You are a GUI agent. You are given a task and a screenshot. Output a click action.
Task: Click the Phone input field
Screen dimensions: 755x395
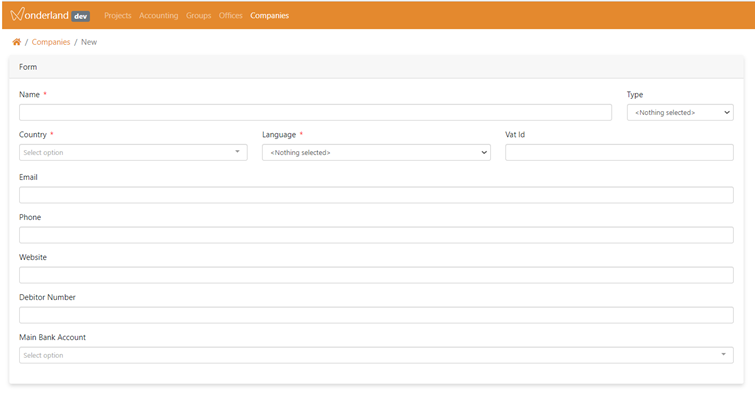tap(376, 235)
